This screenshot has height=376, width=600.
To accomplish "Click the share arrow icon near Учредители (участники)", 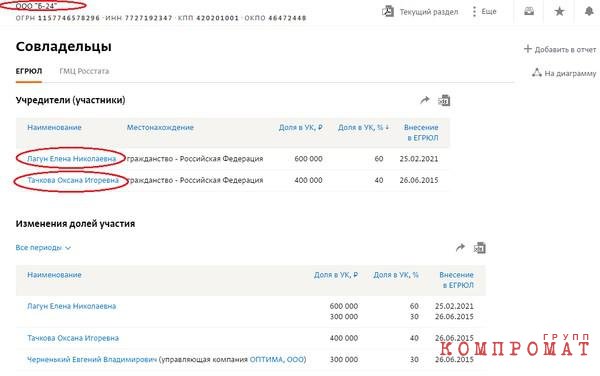I will click(x=425, y=100).
